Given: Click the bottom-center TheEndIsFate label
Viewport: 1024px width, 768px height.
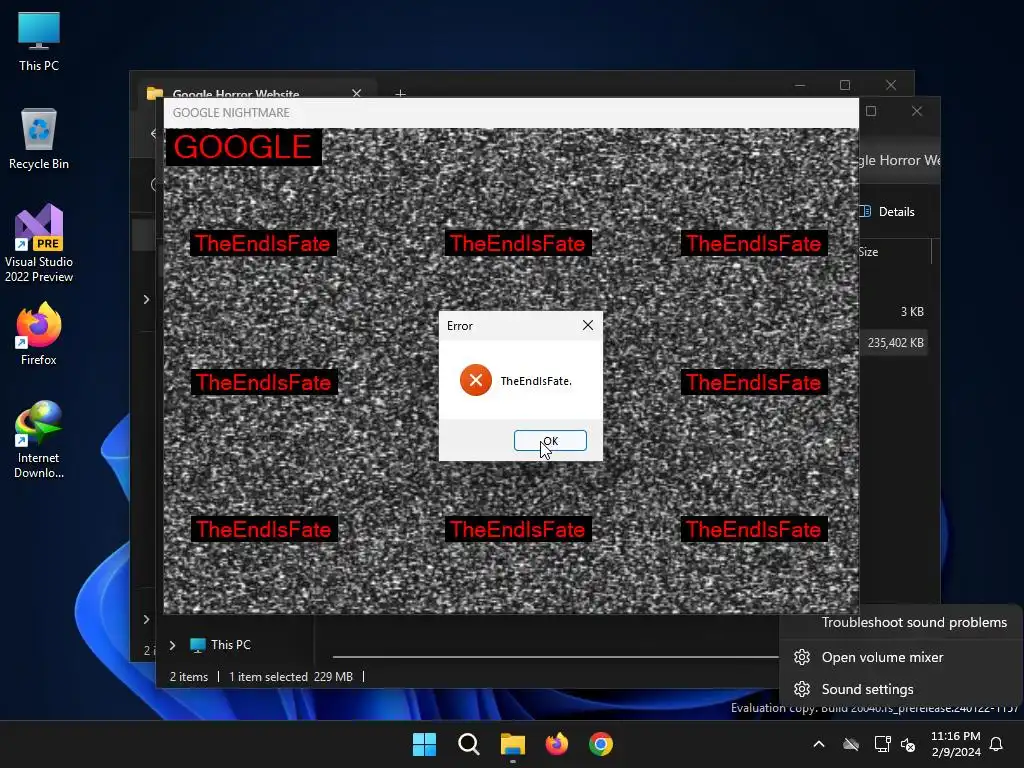Looking at the screenshot, I should tap(518, 529).
